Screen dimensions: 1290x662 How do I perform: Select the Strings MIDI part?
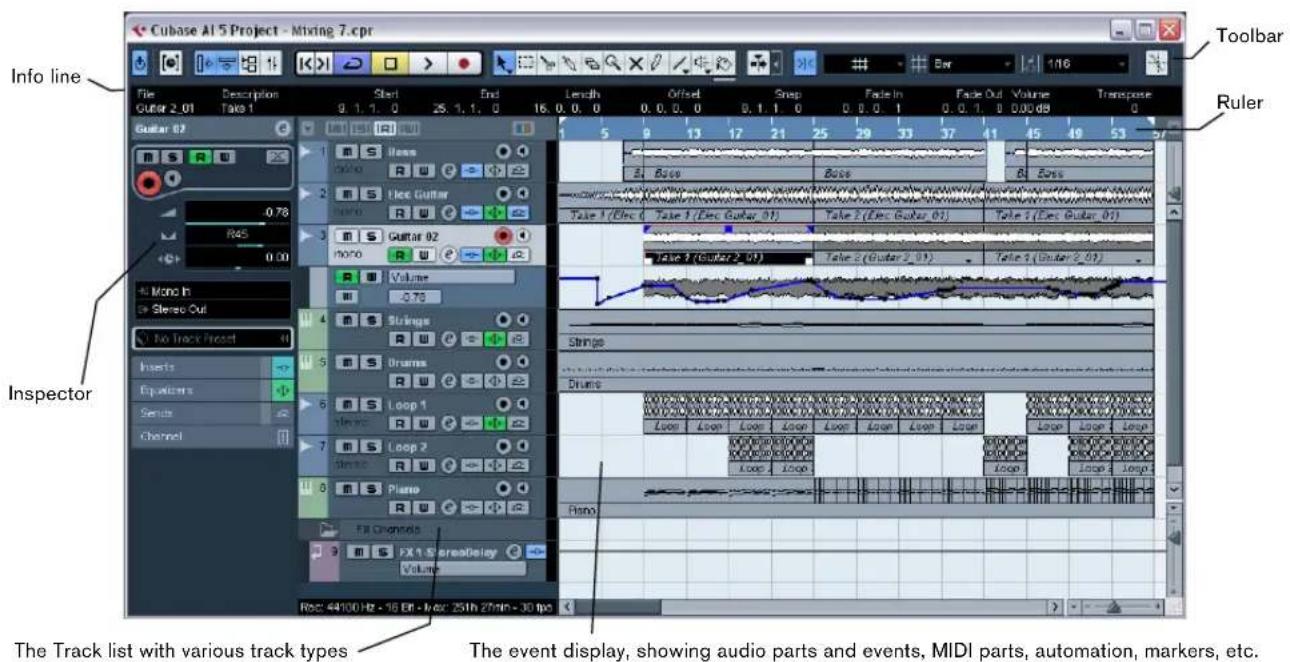pos(855,329)
